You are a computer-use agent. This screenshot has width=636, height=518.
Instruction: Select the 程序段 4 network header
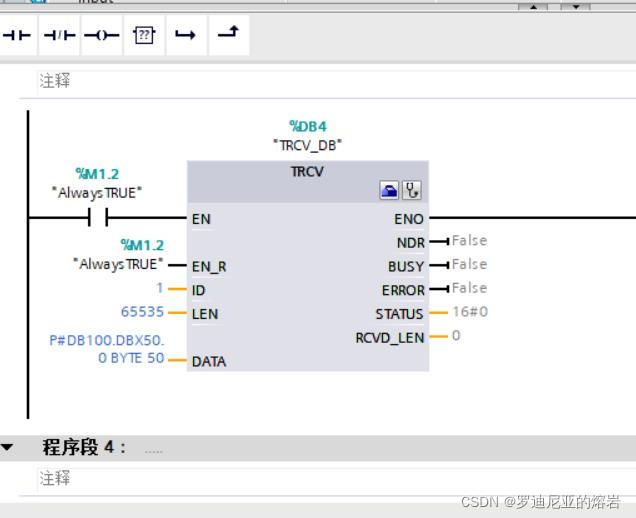click(318, 448)
